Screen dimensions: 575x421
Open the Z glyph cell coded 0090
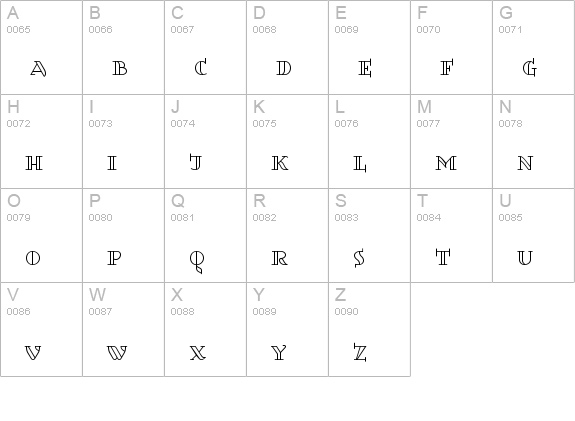click(369, 329)
